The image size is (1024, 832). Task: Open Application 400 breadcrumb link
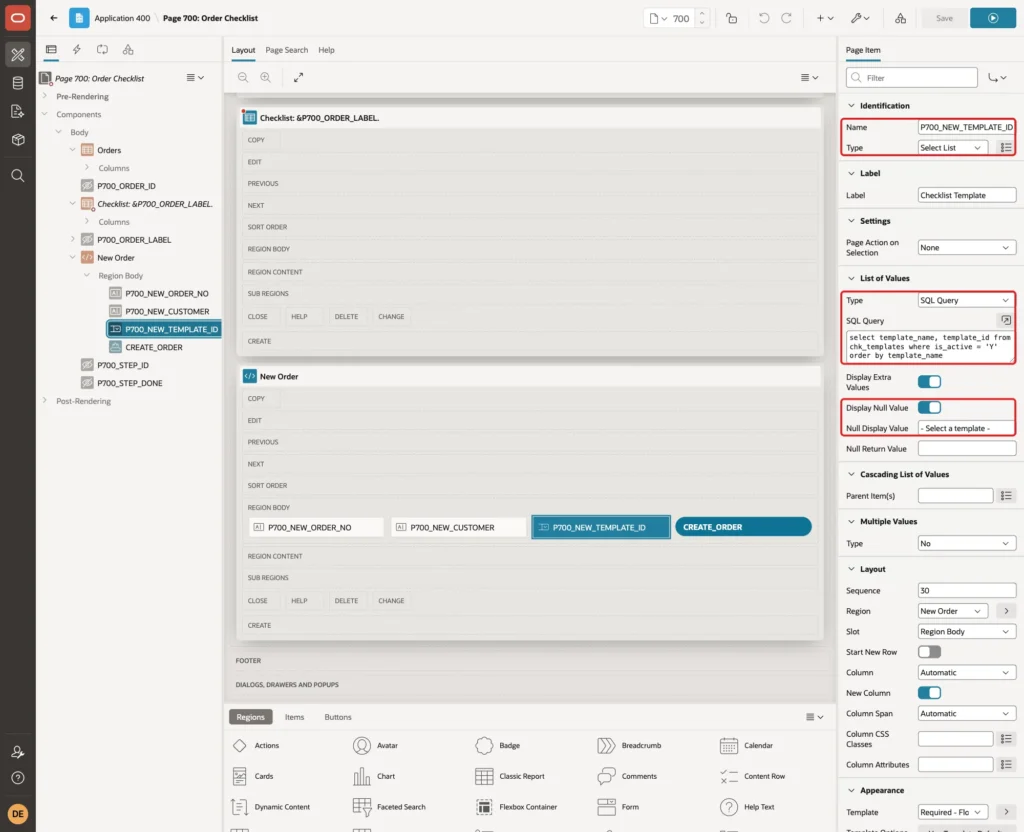(x=122, y=18)
